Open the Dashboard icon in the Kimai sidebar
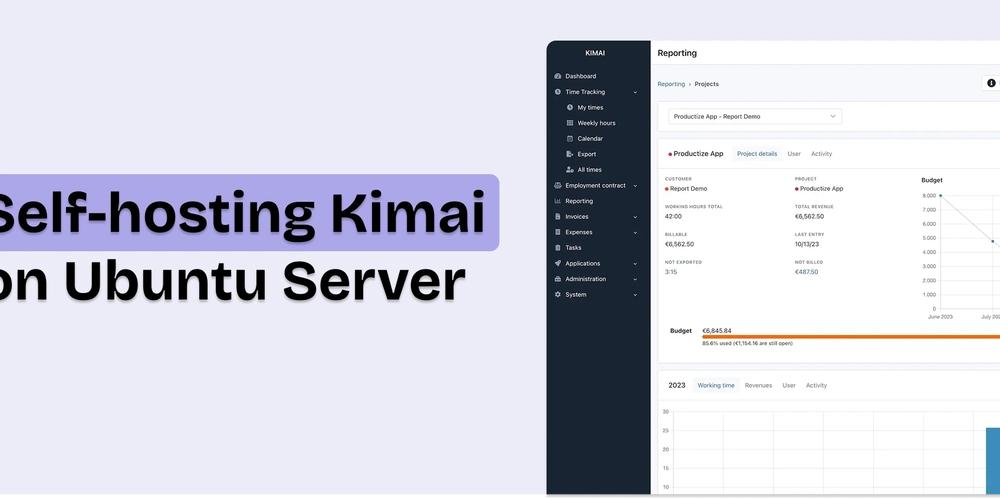This screenshot has width=1000, height=499. [x=558, y=76]
